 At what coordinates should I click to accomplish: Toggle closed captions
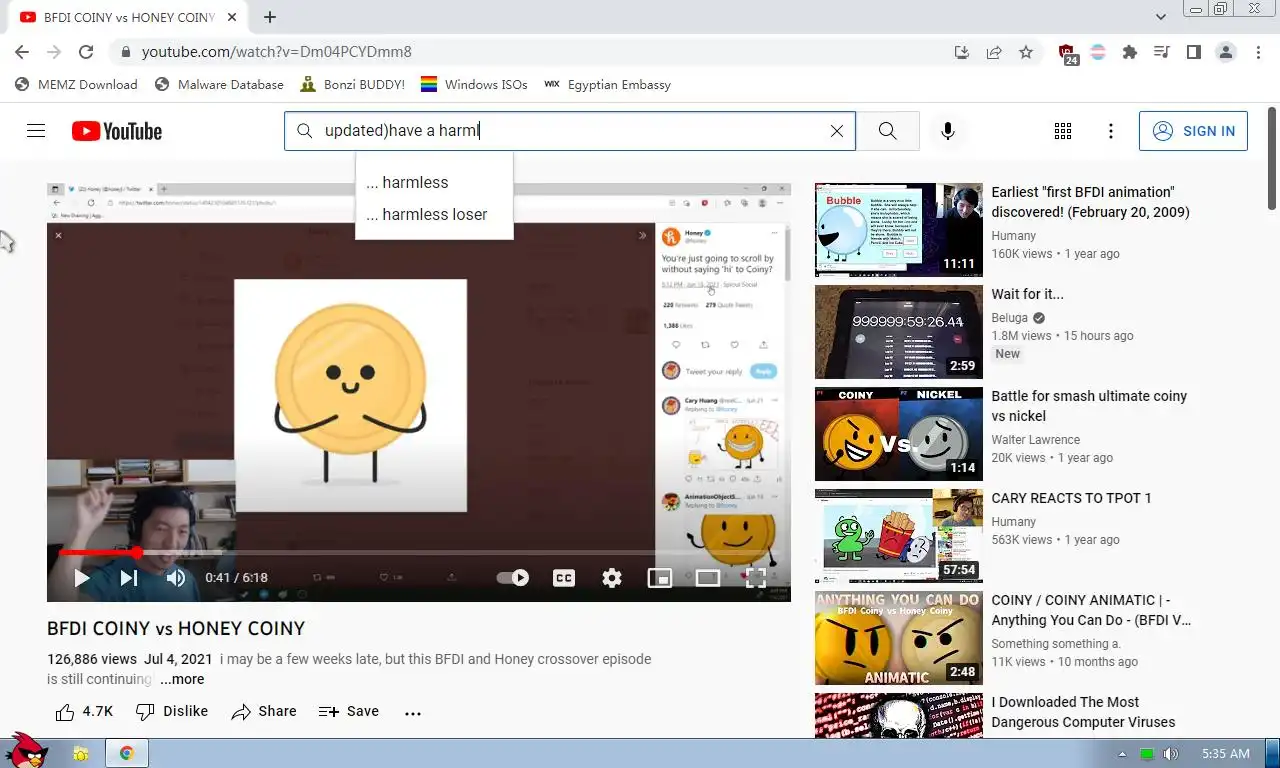[564, 577]
